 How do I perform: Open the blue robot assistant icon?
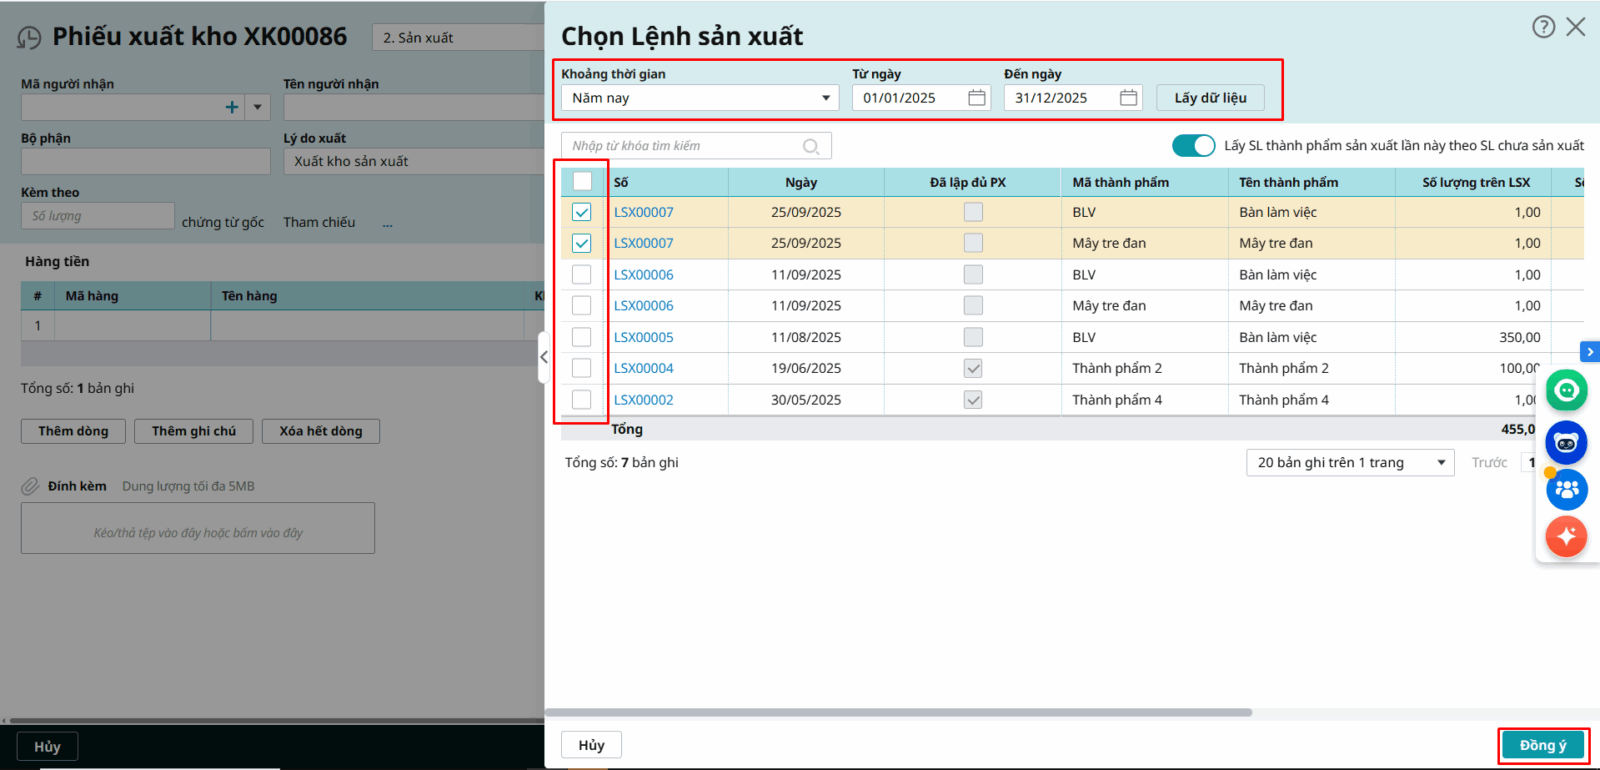(1566, 442)
